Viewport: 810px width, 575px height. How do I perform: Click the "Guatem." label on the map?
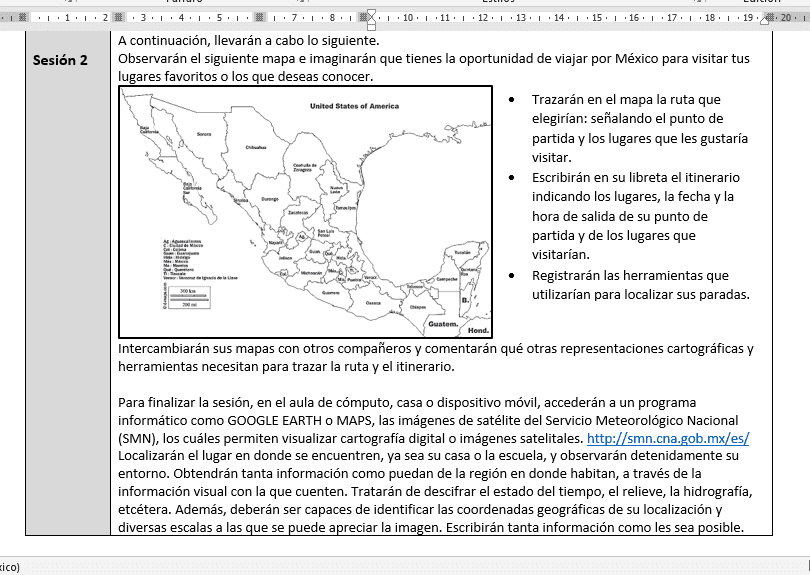point(443,324)
